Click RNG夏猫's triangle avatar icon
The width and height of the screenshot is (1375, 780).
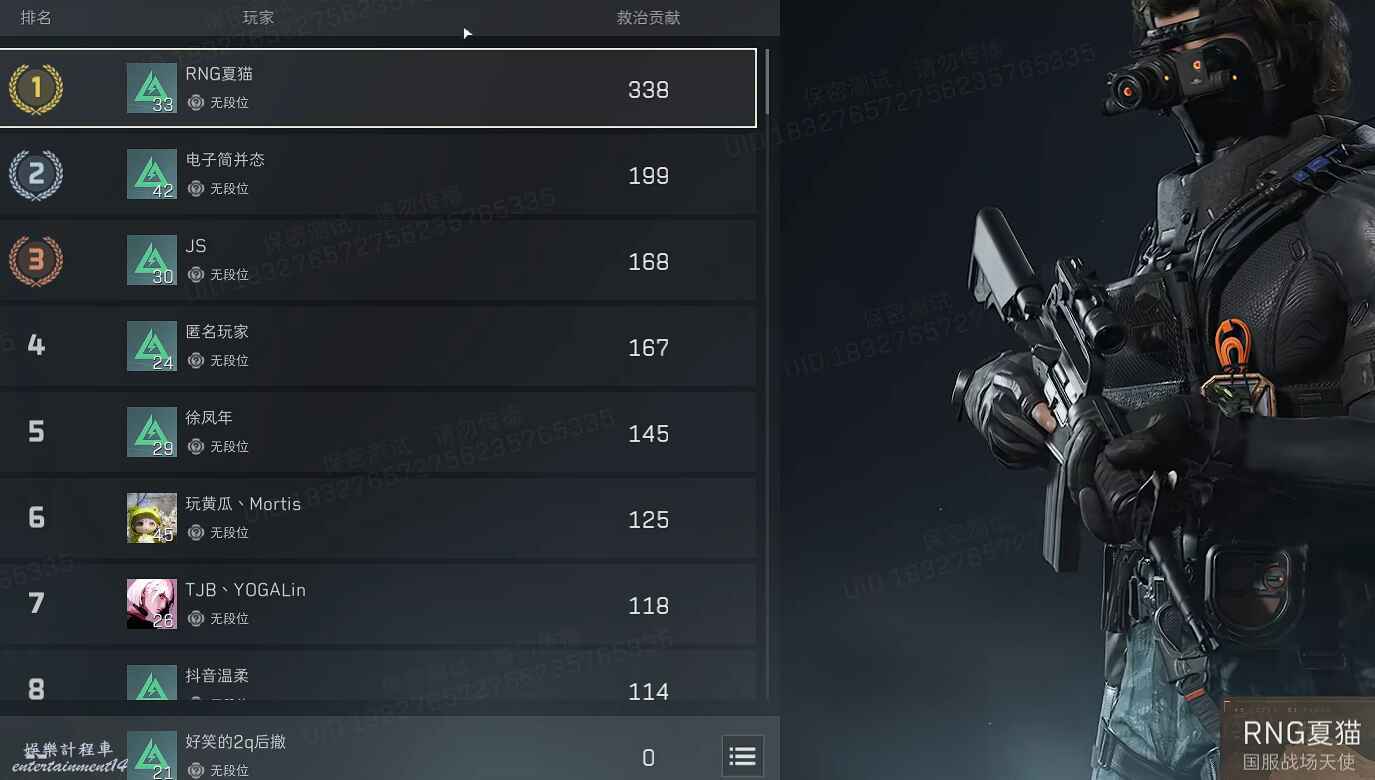[x=152, y=88]
